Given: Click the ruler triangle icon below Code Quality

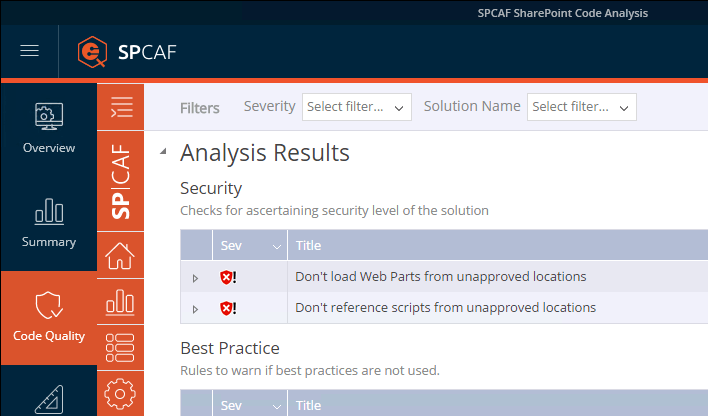Looking at the screenshot, I should [49, 399].
